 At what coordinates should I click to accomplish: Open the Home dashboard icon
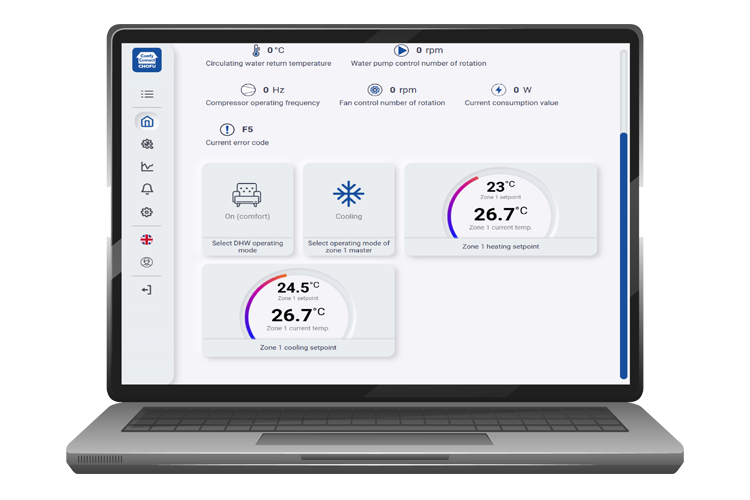tap(147, 122)
